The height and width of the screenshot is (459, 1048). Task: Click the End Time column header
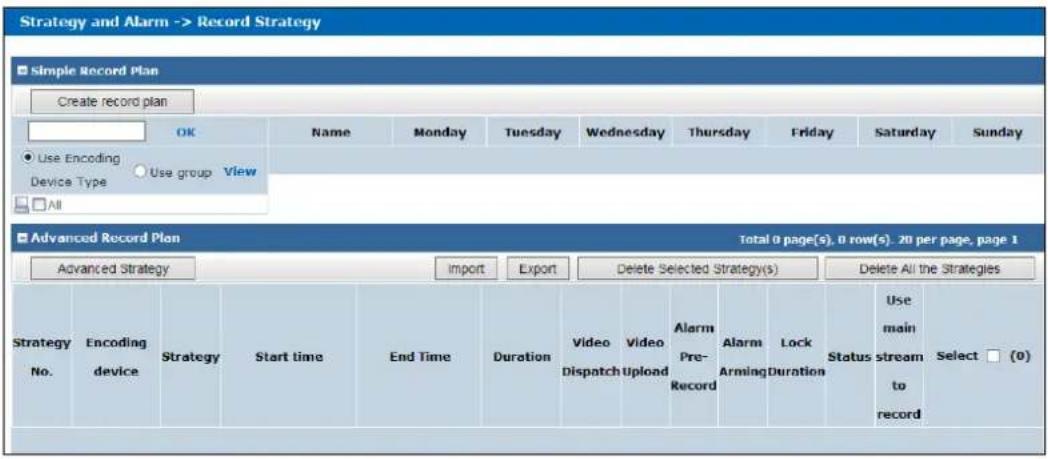pos(420,357)
